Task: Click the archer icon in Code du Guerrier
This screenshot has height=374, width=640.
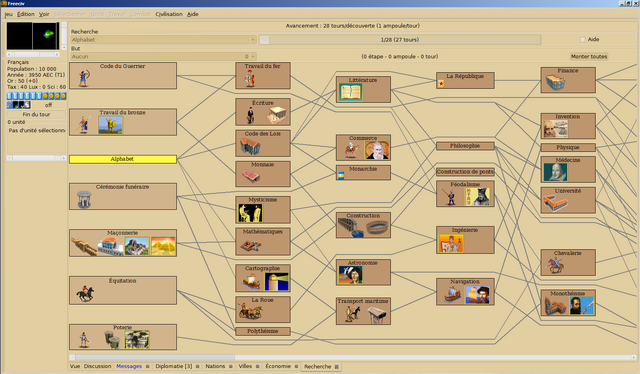Action: pyautogui.click(x=84, y=78)
